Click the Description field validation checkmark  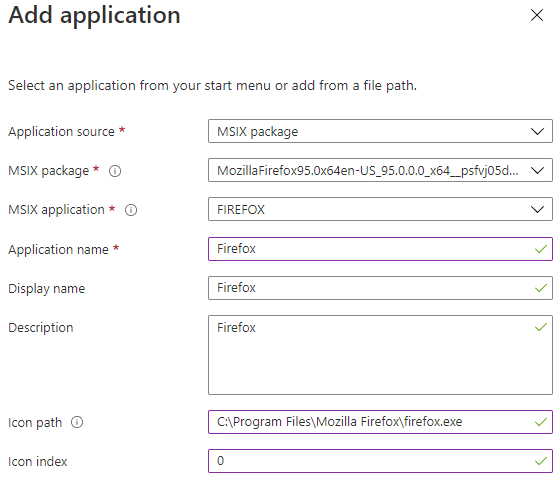(x=541, y=327)
